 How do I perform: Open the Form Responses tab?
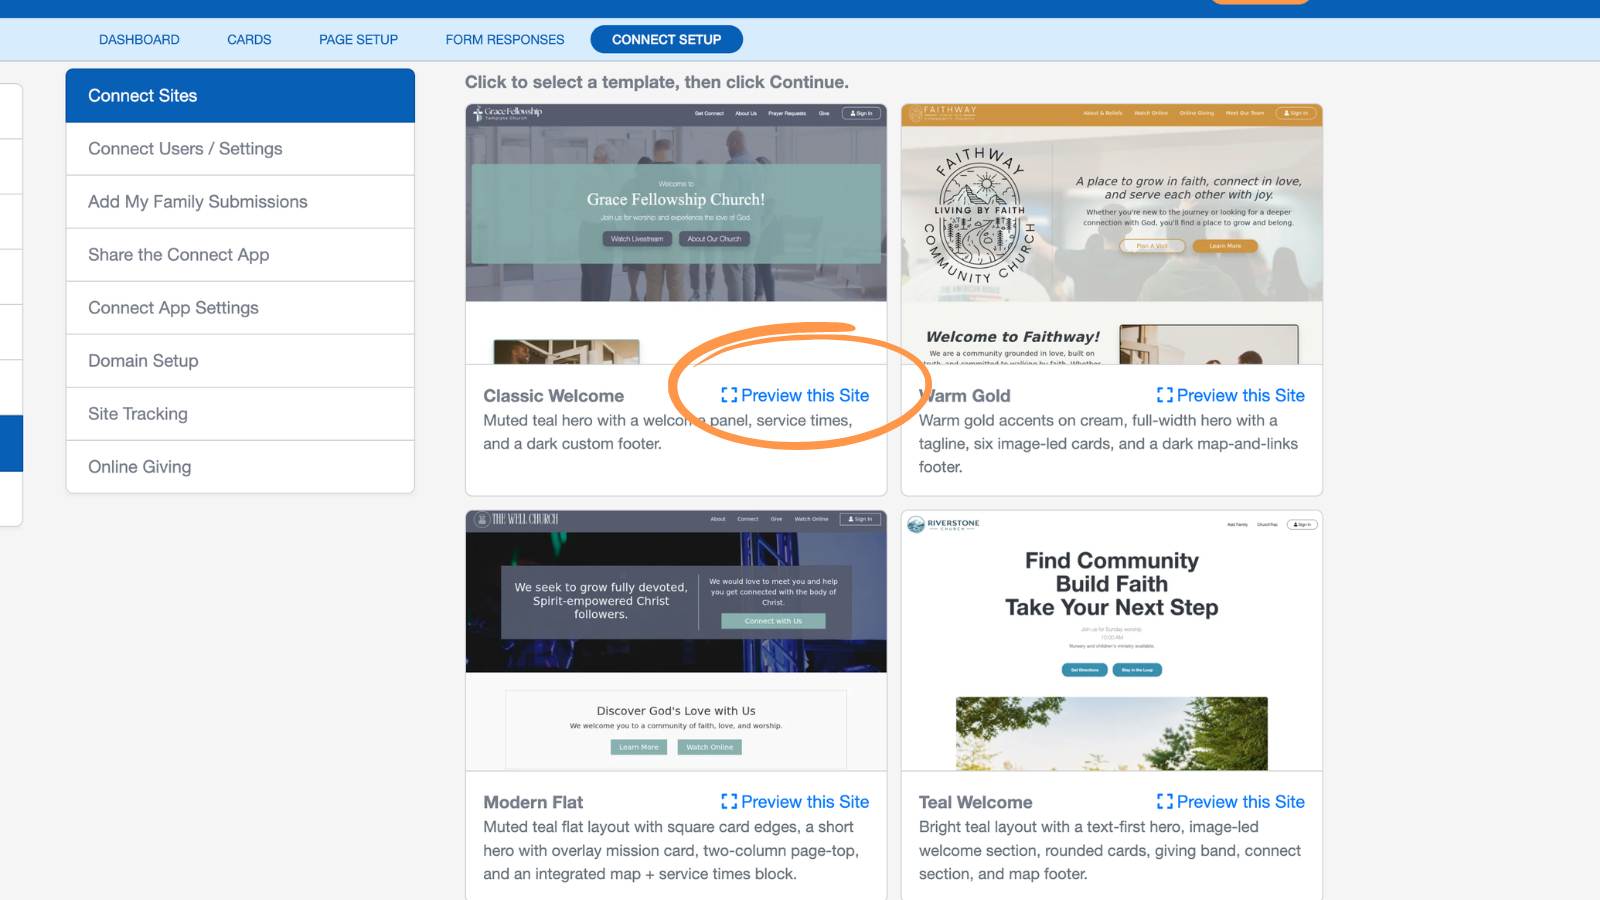click(x=505, y=40)
